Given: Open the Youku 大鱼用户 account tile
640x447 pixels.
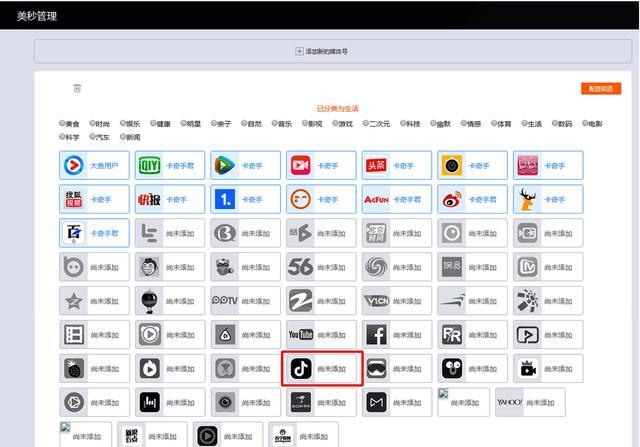Looking at the screenshot, I should [94, 165].
